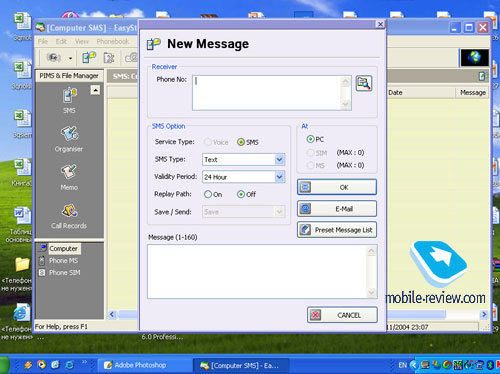Expand quick launch overflow chevron
Image resolution: width=500 pixels, height=374 pixels.
(x=84, y=361)
